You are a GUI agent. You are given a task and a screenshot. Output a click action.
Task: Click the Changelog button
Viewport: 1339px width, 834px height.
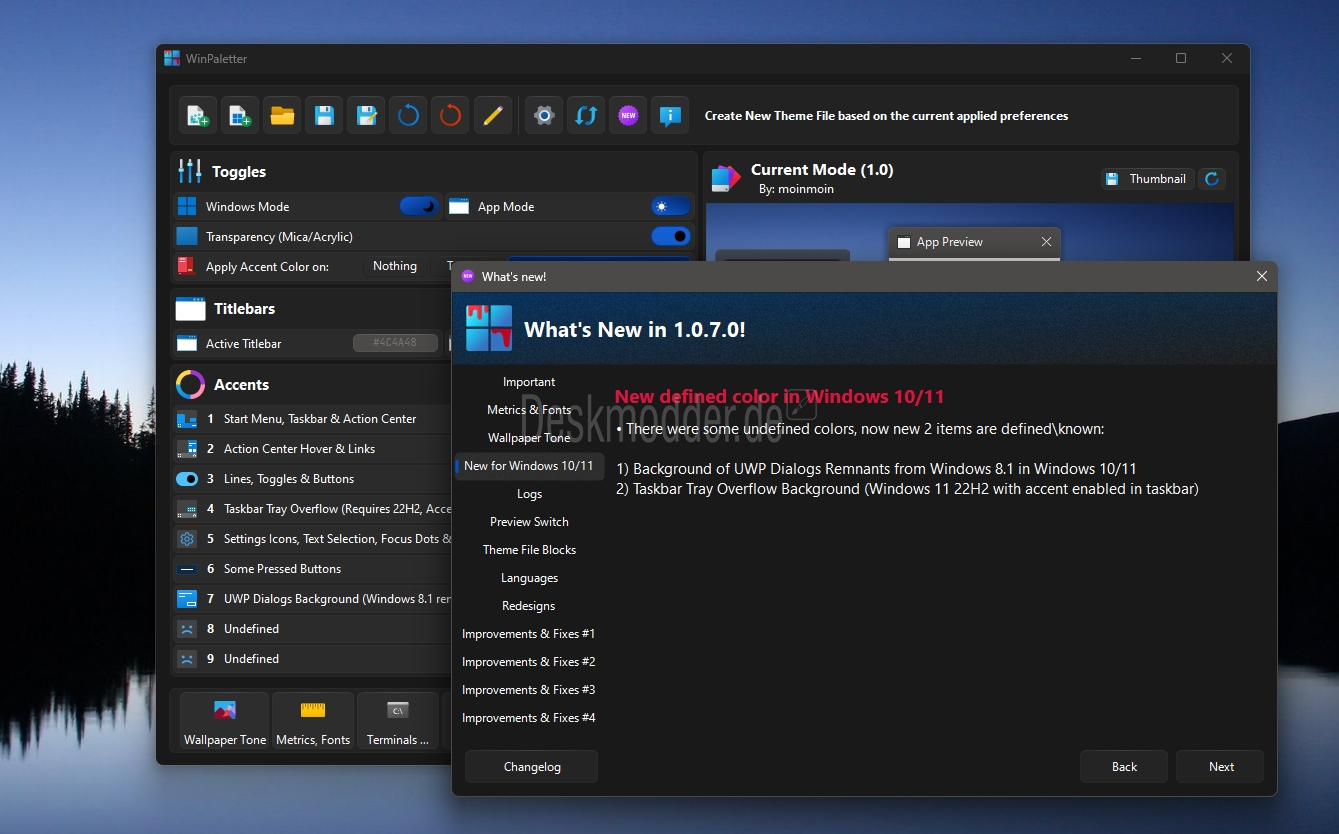pos(532,767)
